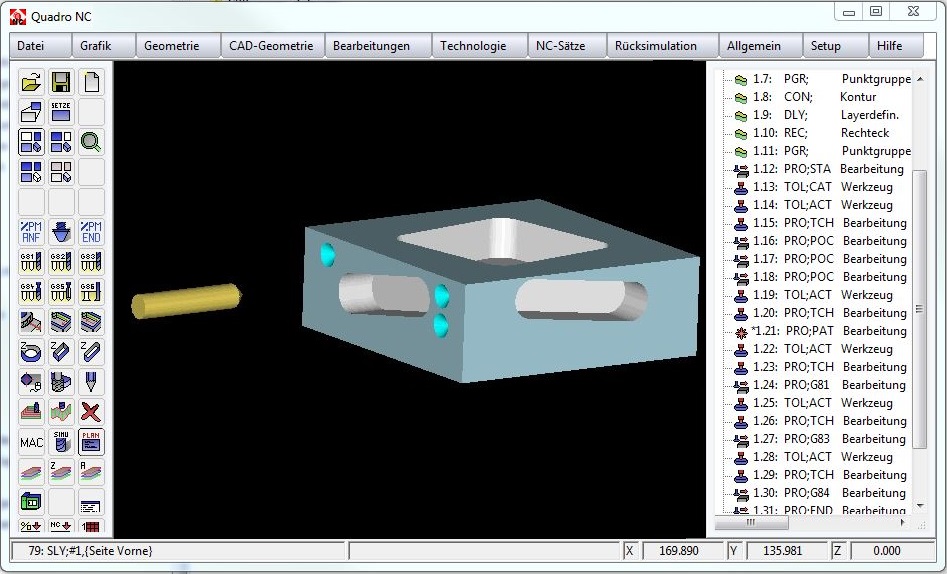This screenshot has height=574, width=947.
Task: Click the tree panel's scroll-down arrow
Action: point(921,506)
